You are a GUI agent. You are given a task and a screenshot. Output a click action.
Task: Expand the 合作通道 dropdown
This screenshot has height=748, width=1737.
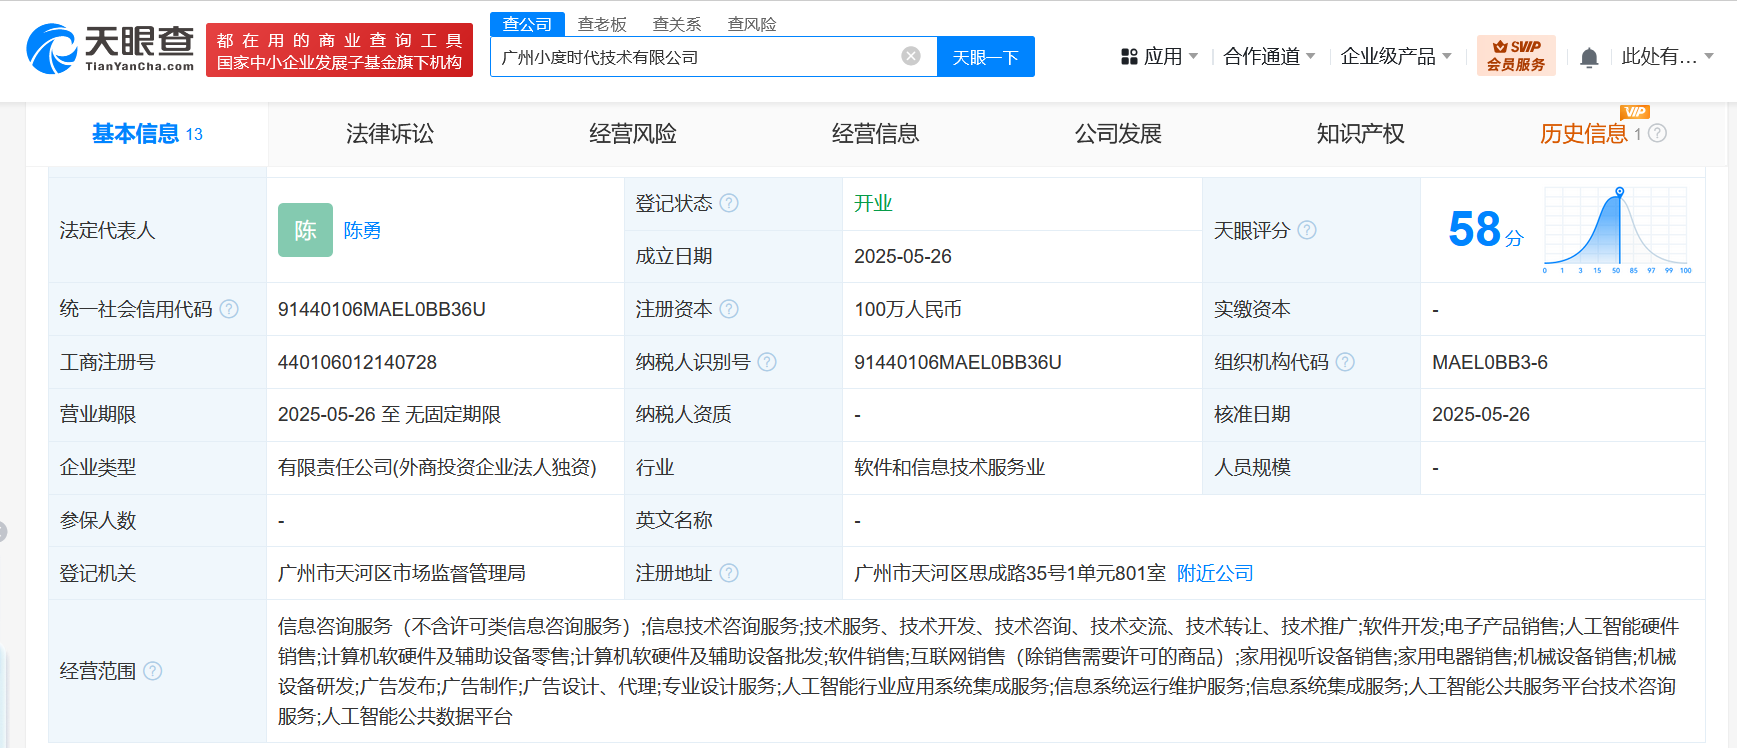[1268, 57]
